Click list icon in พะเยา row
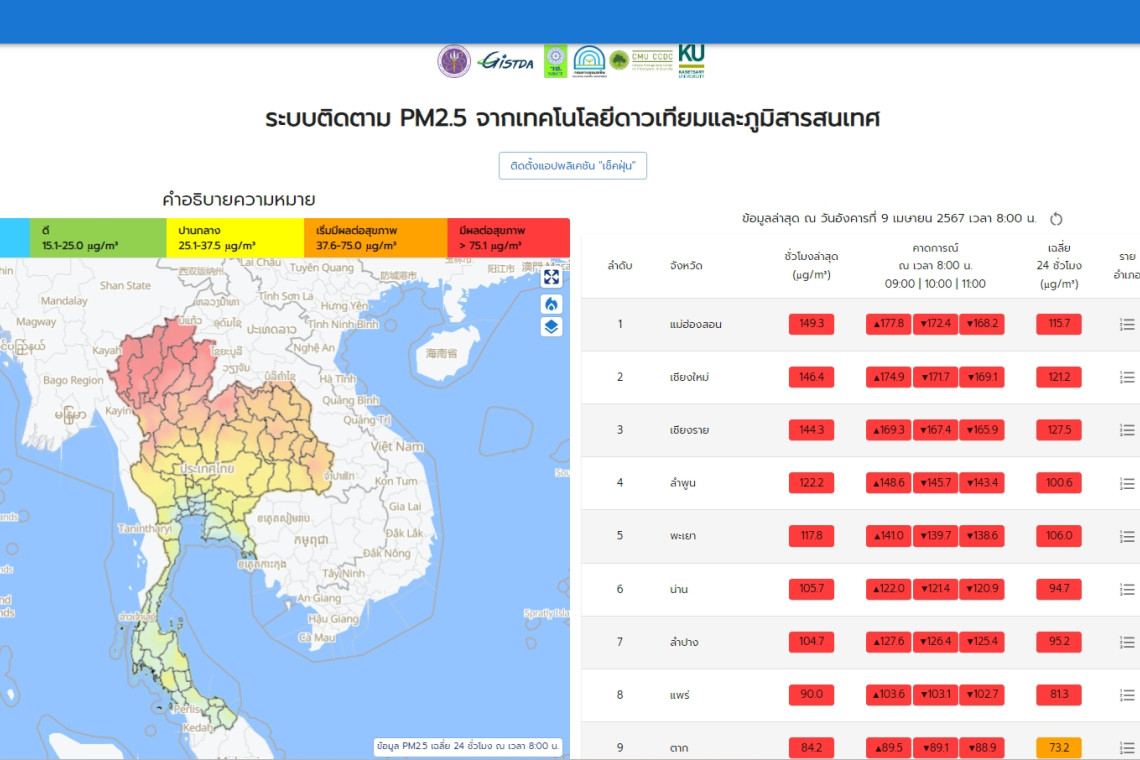Viewport: 1140px width, 760px height. [x=1127, y=536]
